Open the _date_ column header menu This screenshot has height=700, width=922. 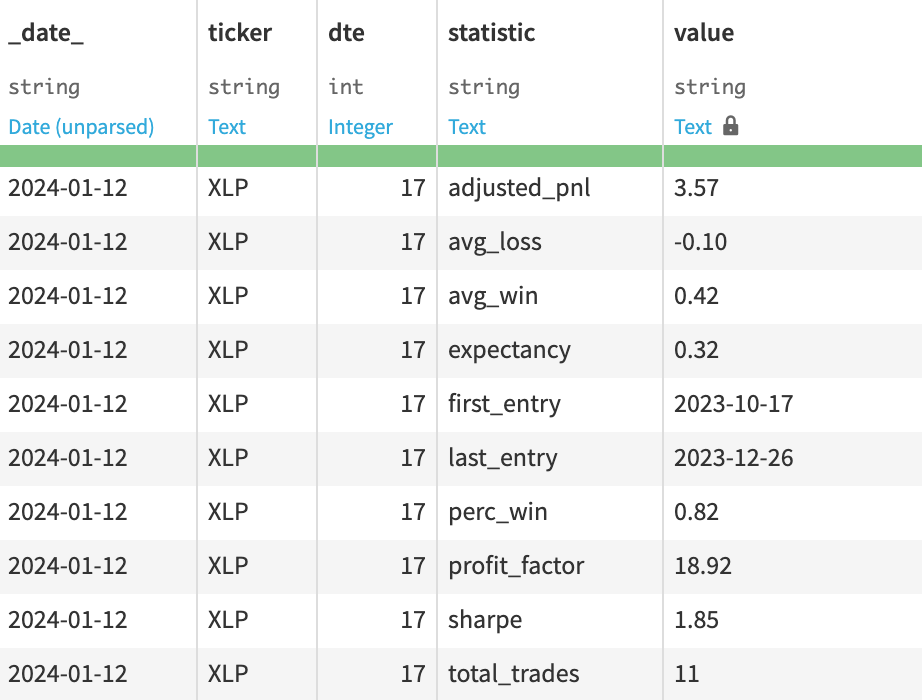coord(46,33)
